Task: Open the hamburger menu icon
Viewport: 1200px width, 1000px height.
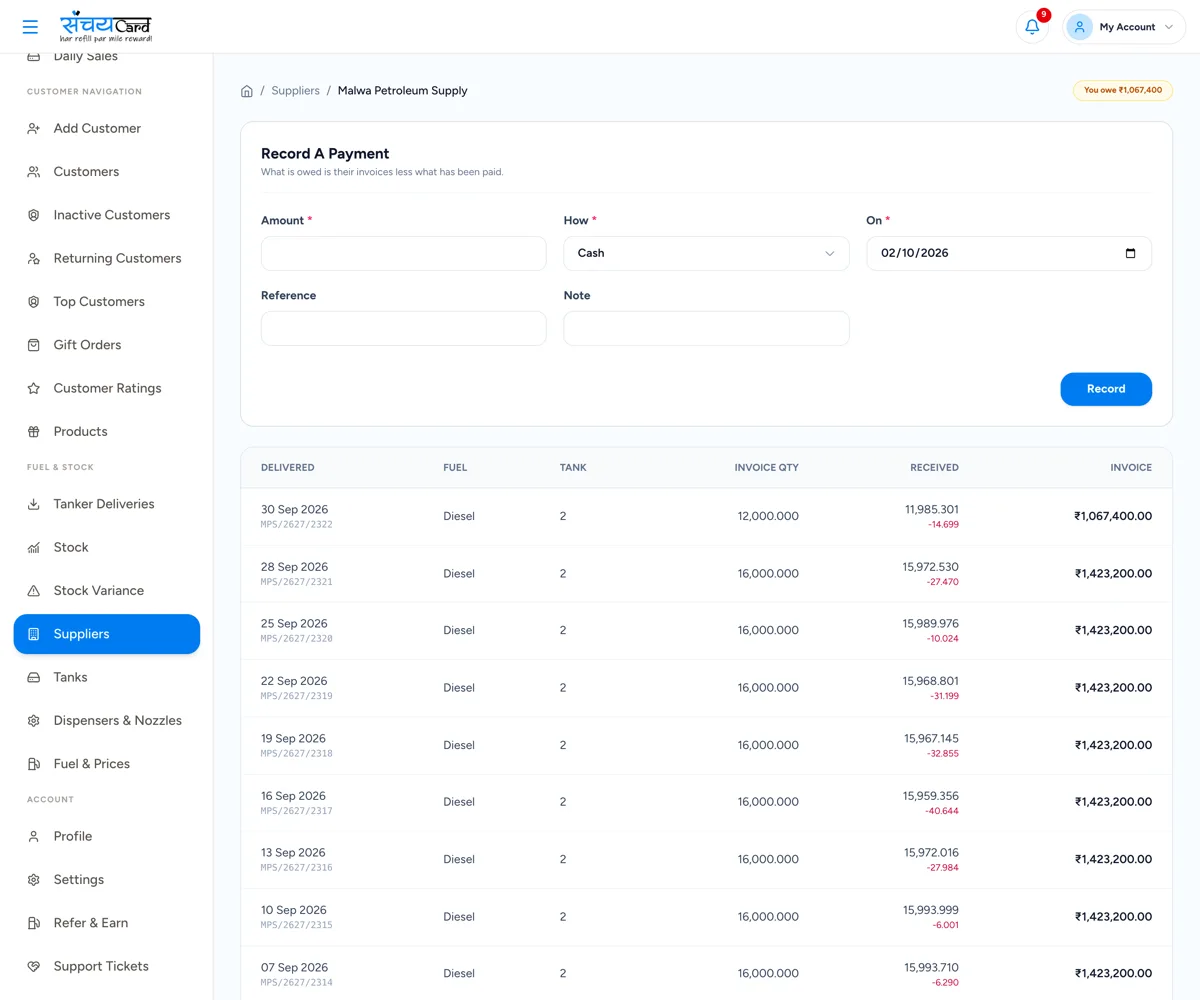Action: (30, 27)
